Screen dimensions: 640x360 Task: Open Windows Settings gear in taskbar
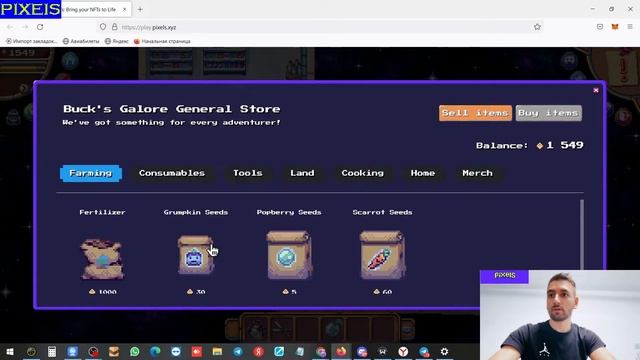coord(444,351)
